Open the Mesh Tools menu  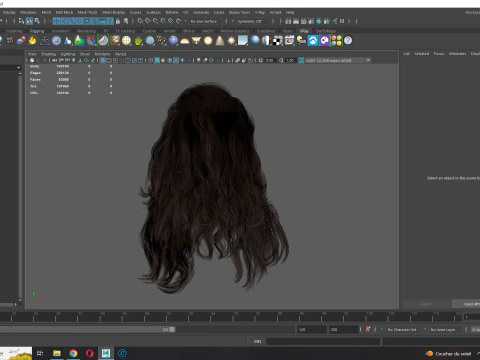pos(87,12)
